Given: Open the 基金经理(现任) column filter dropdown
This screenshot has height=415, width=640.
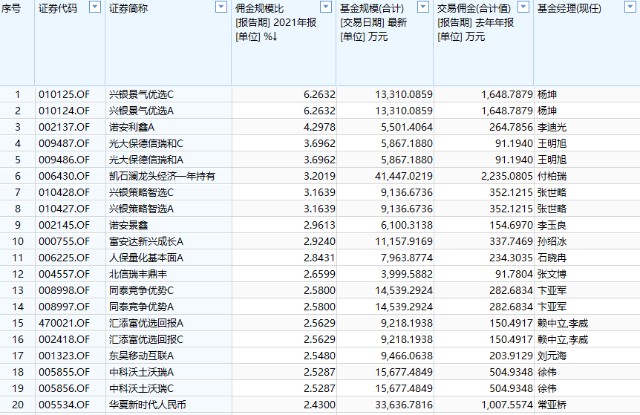Looking at the screenshot, I should click(x=630, y=7).
